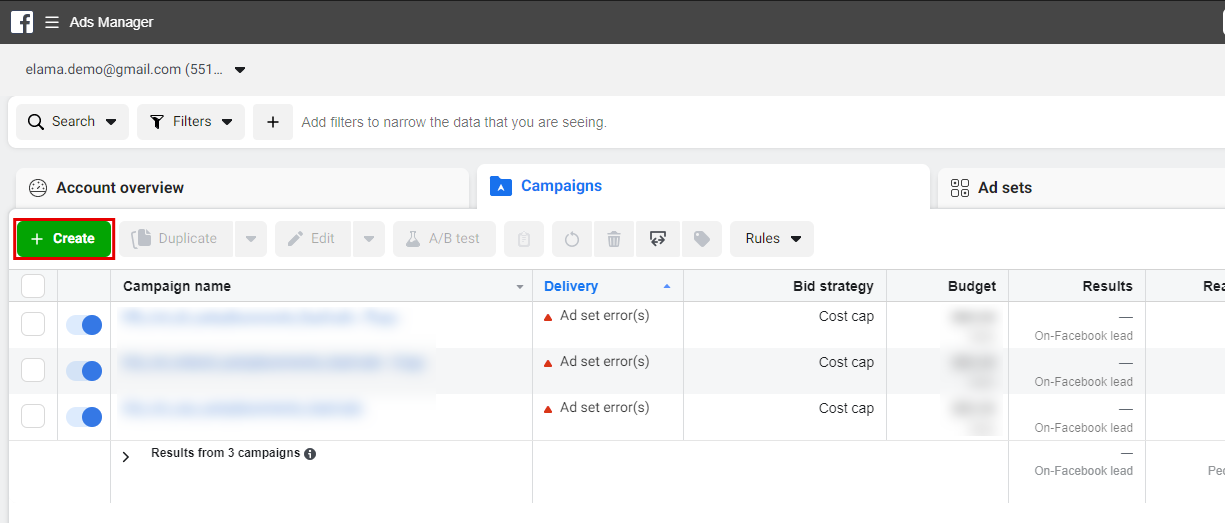
Task: Open the Campaign name column dropdown arrow
Action: point(520,287)
